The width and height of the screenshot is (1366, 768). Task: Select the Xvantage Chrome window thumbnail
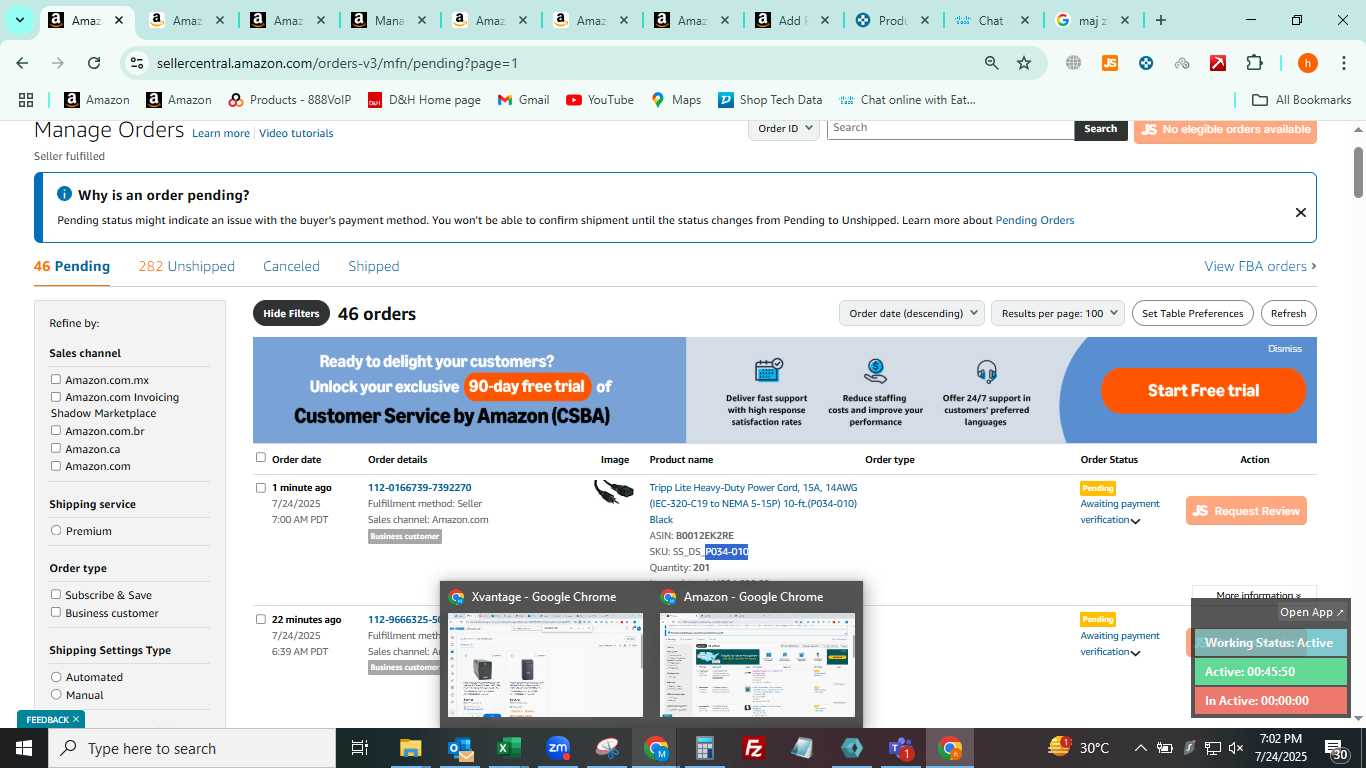[545, 652]
